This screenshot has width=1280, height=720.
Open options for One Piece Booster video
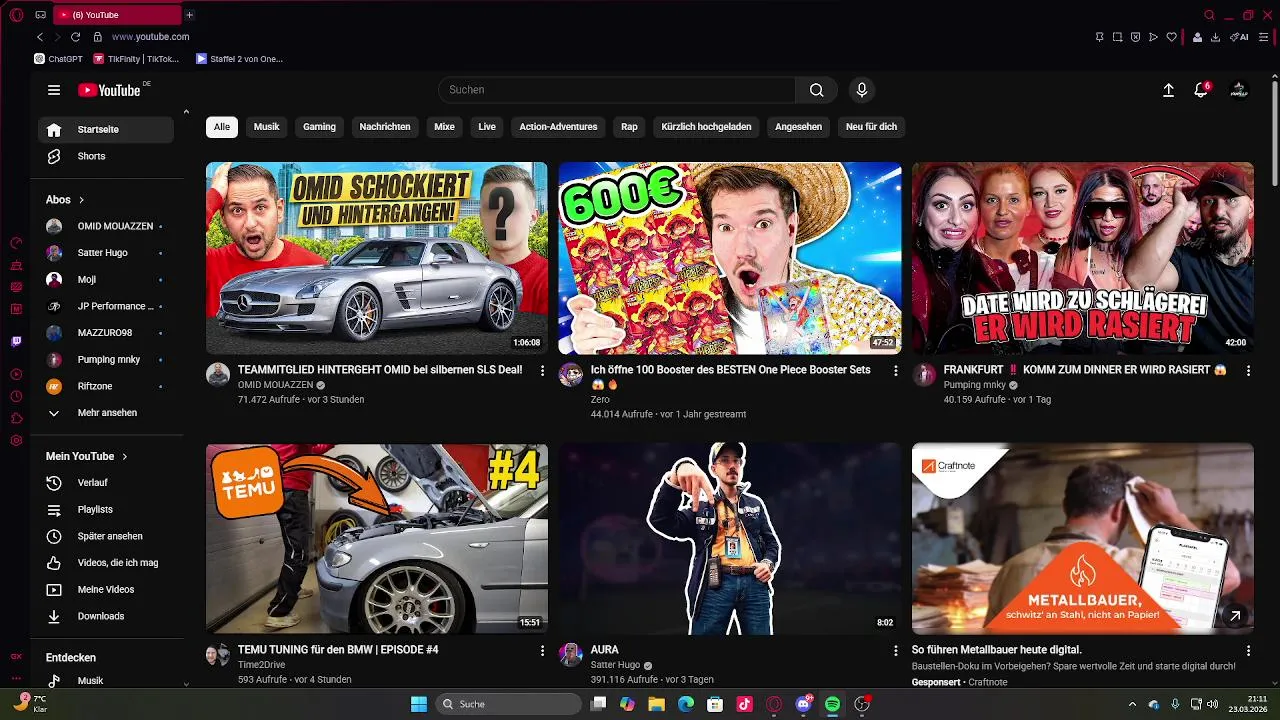pos(895,371)
